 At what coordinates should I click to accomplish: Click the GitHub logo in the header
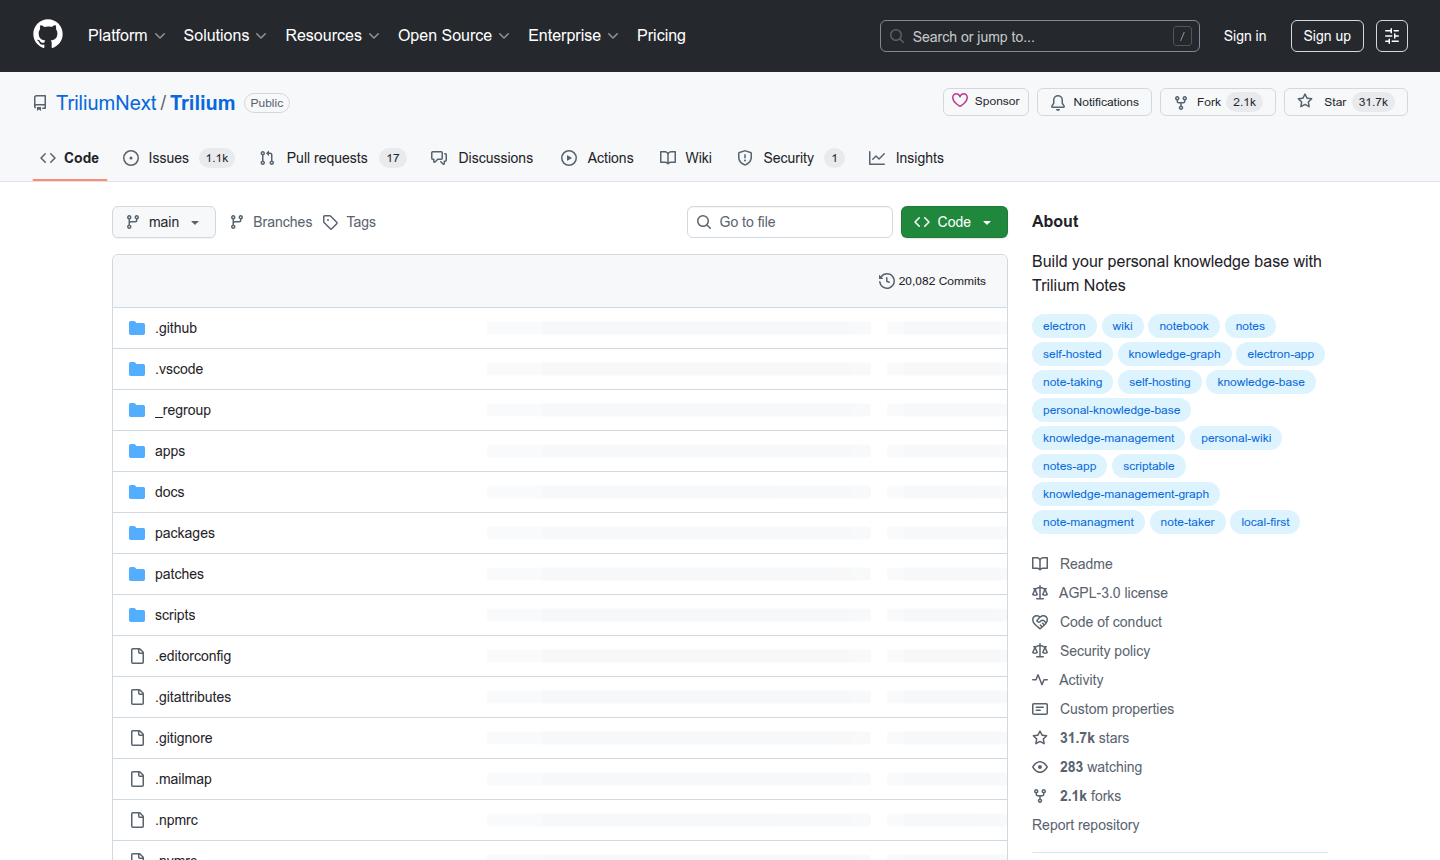48,35
